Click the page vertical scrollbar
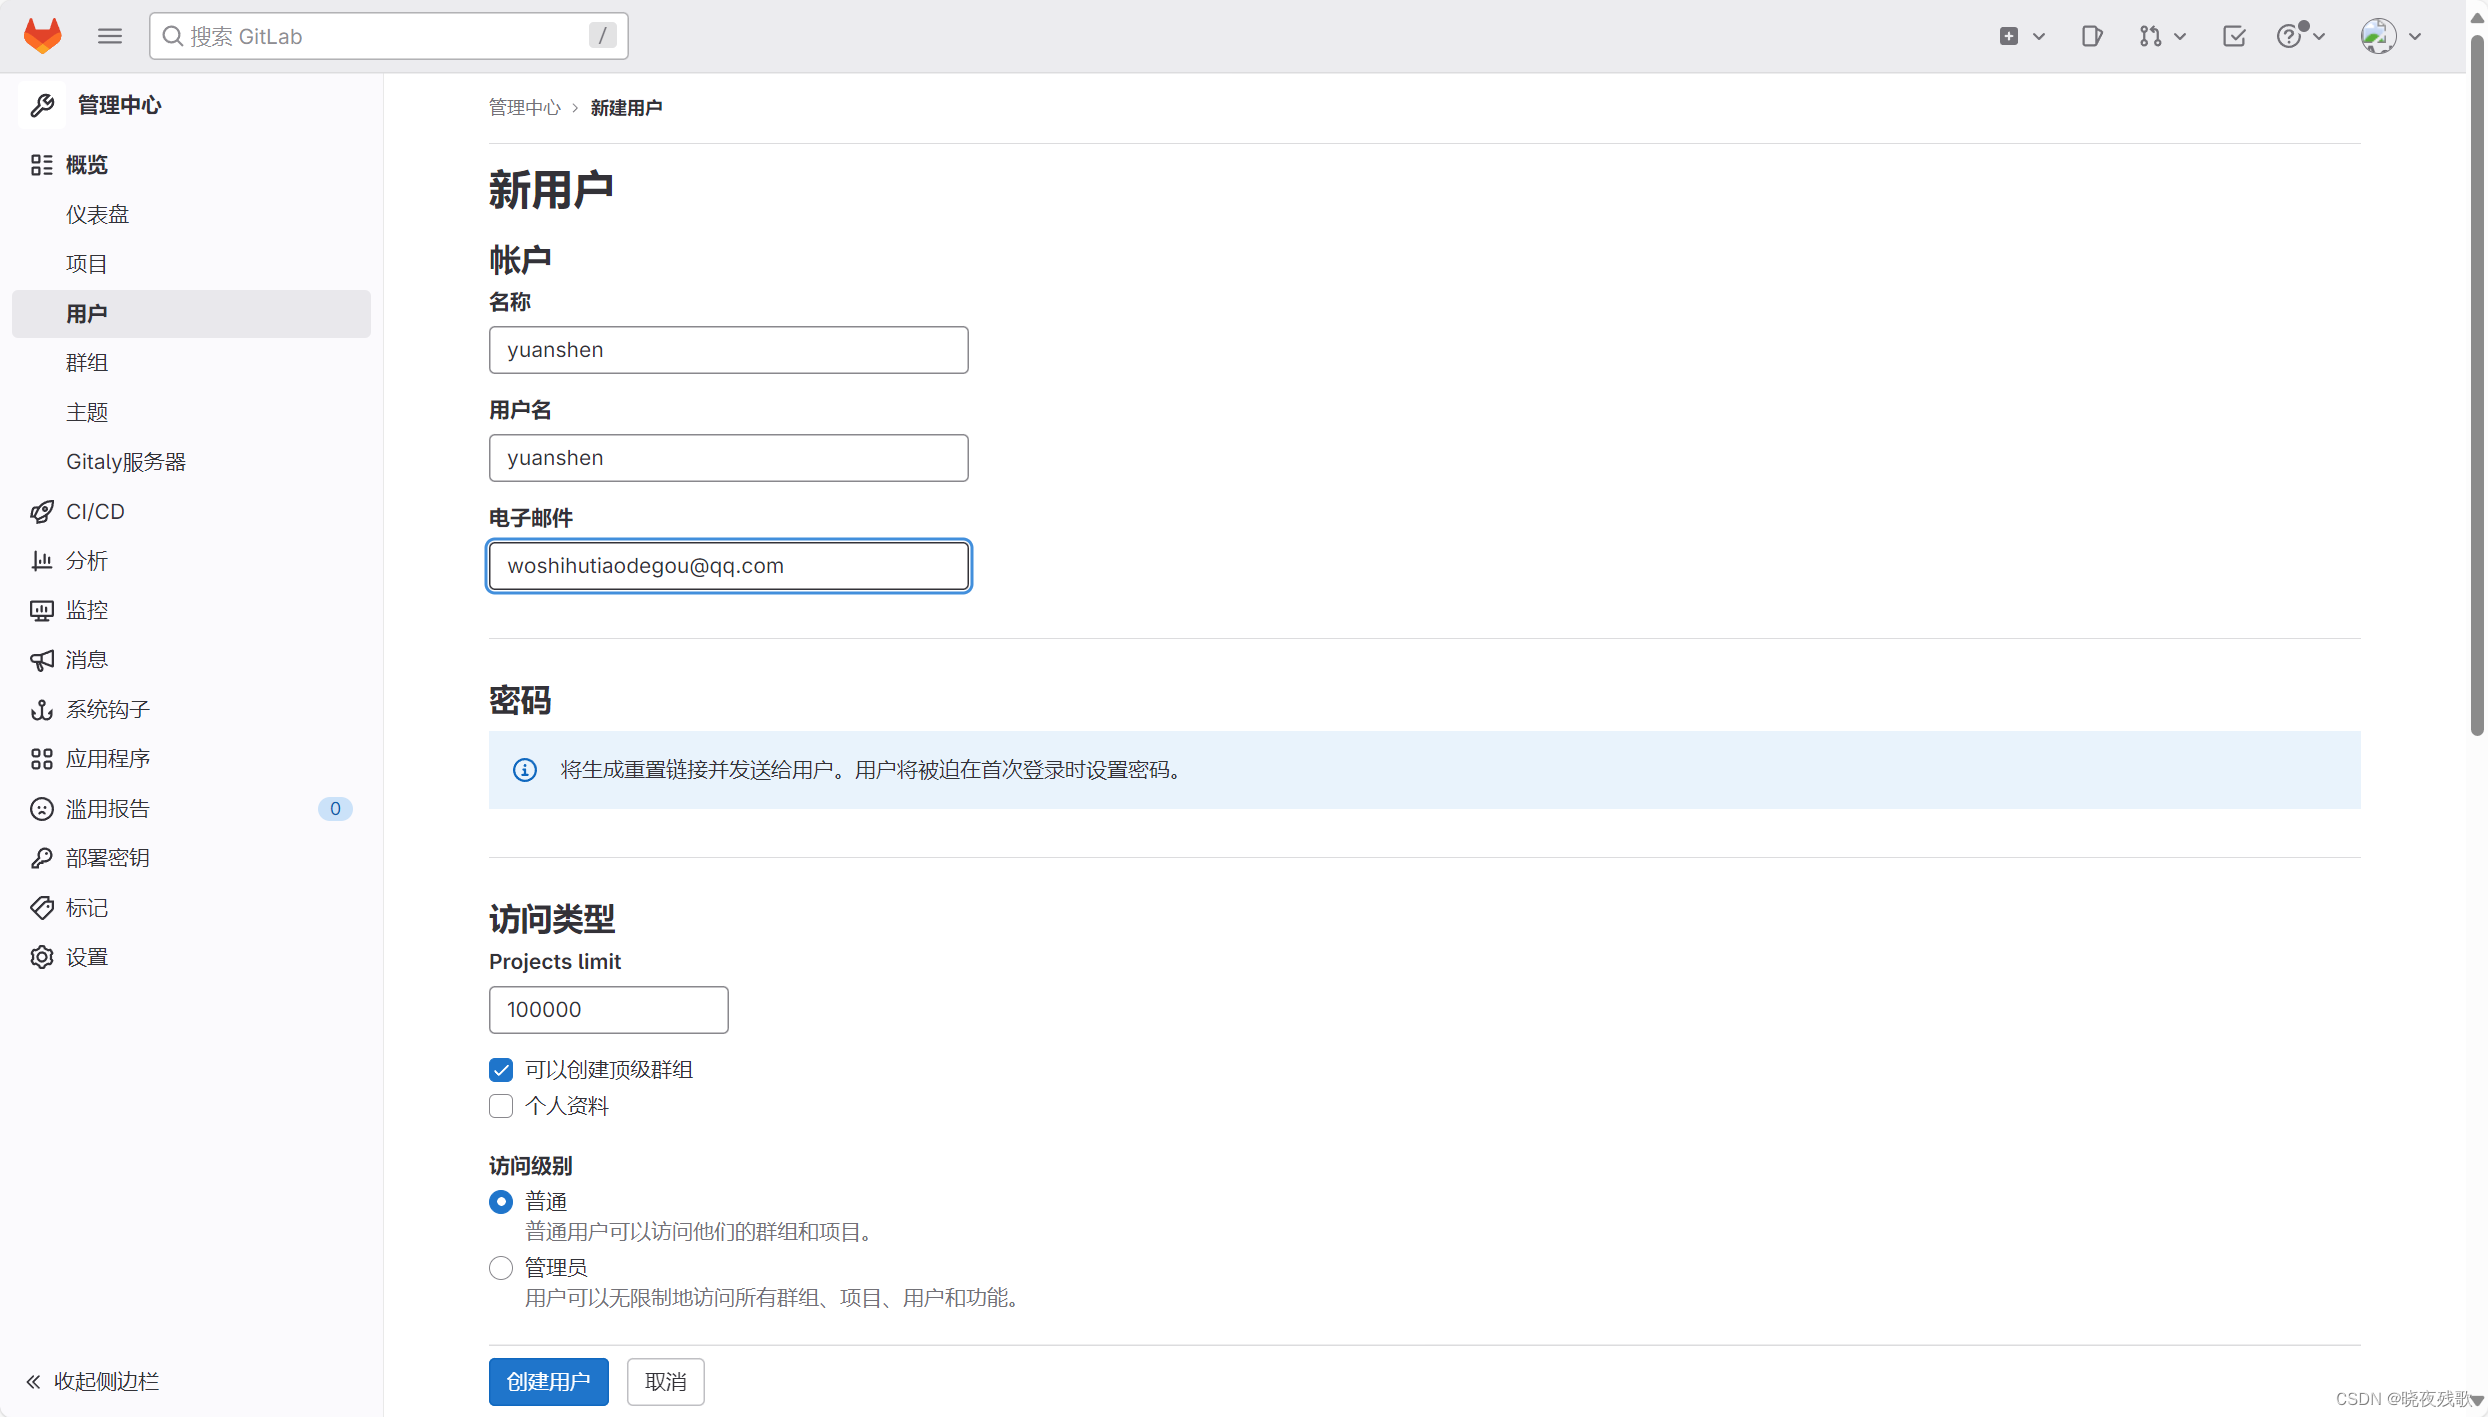This screenshot has width=2488, height=1417. (2477, 385)
